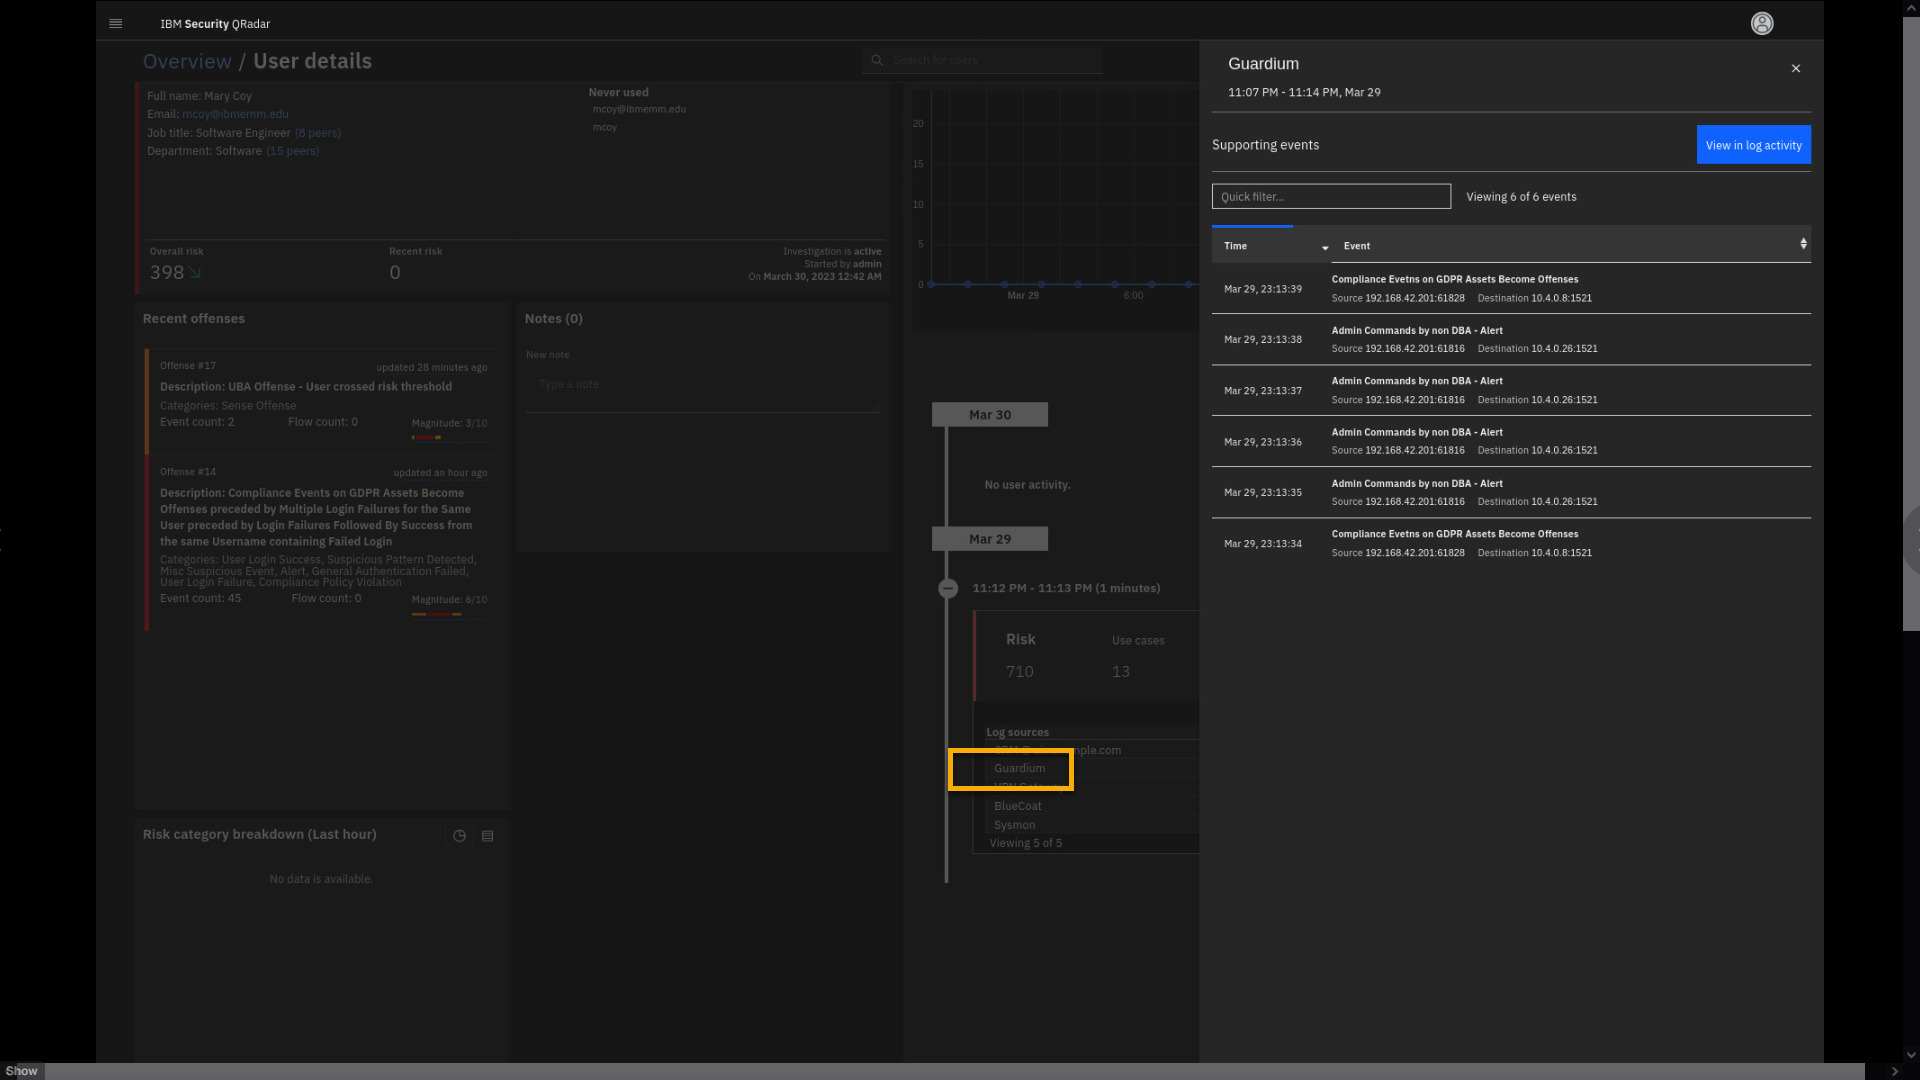The image size is (1920, 1080).
Task: Select Guardium log source entry
Action: click(1019, 768)
